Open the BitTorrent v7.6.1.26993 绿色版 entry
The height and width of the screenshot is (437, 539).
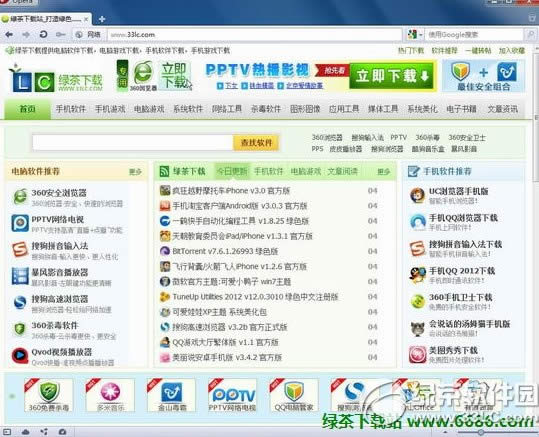click(225, 251)
